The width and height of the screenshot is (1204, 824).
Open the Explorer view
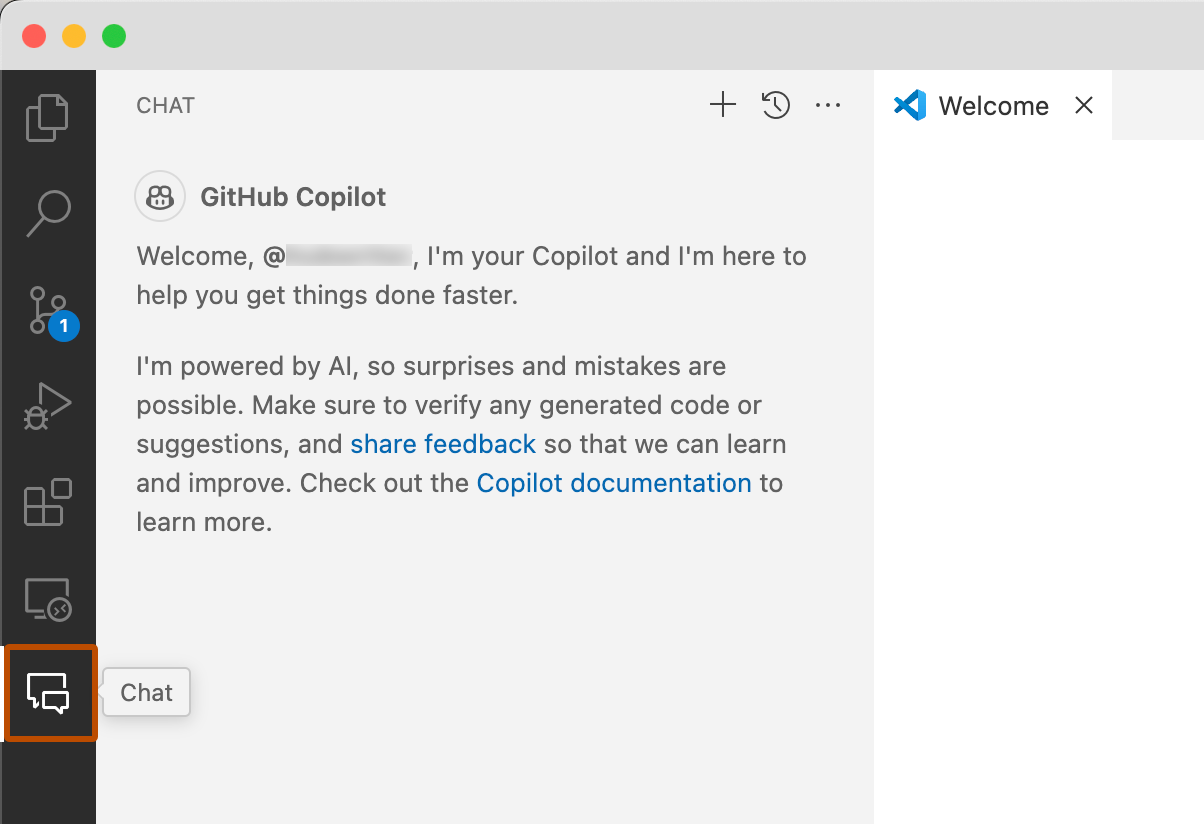48,117
